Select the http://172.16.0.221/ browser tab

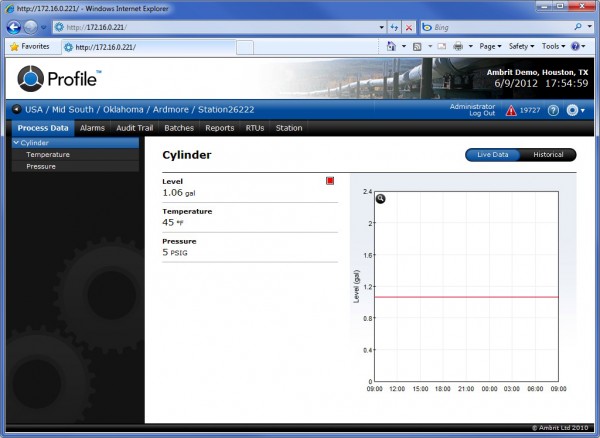click(x=148, y=47)
